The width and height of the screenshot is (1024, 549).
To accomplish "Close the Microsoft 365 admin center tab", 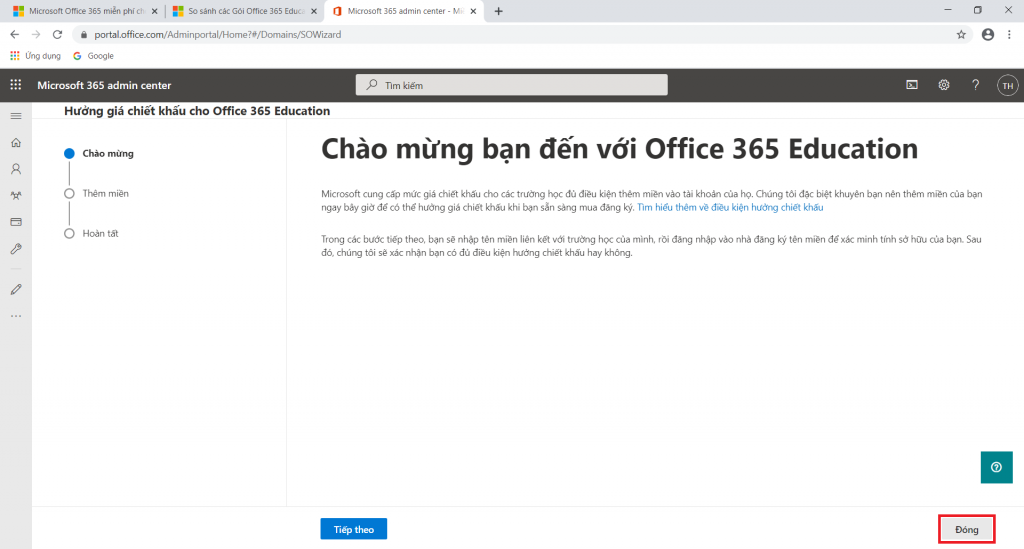I will (x=473, y=11).
